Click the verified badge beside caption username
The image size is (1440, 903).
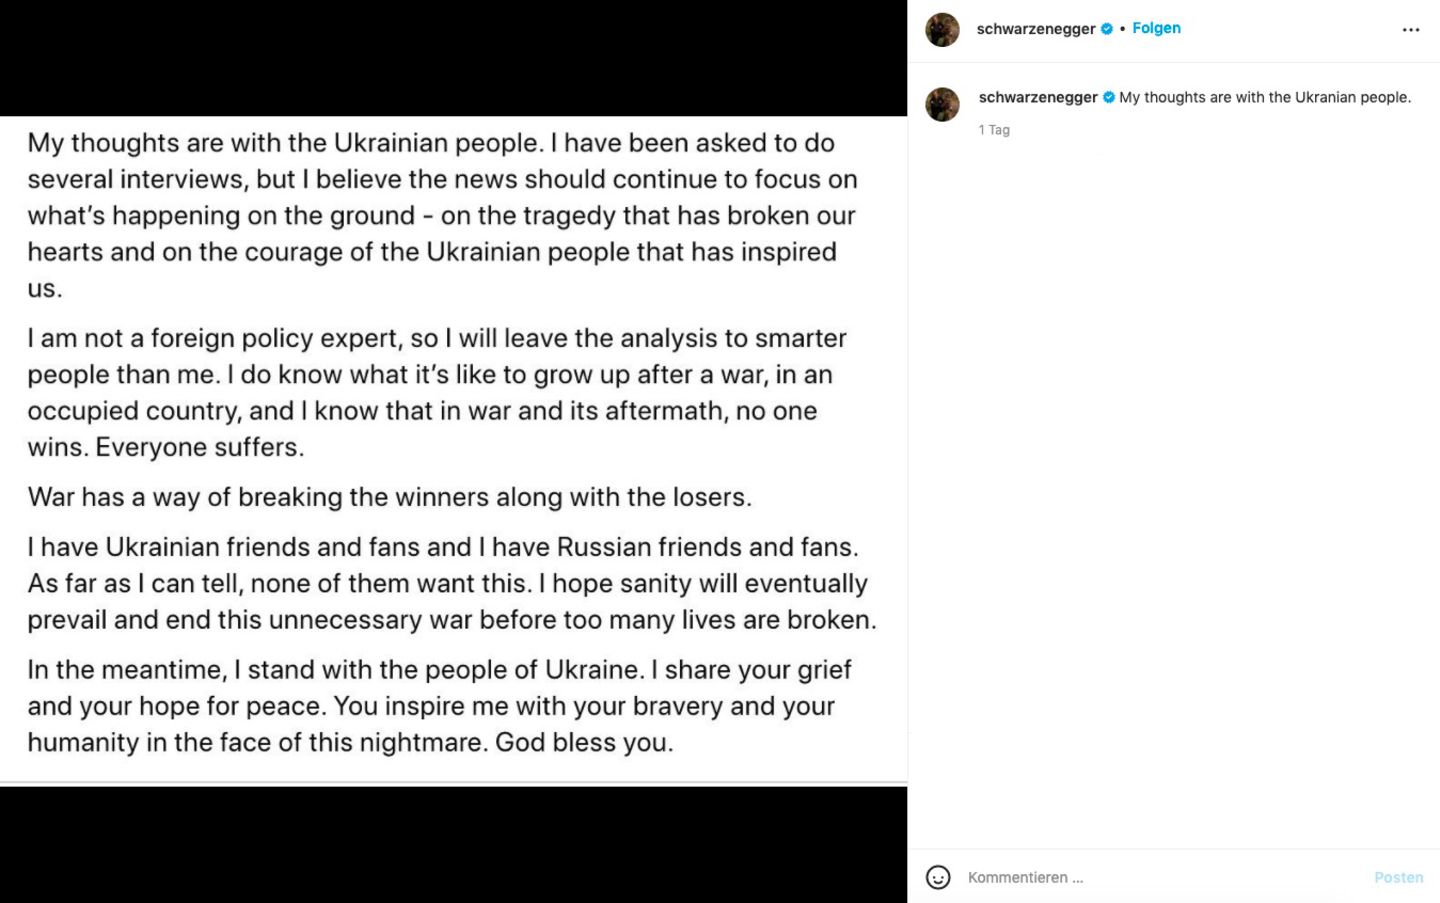pyautogui.click(x=1109, y=97)
